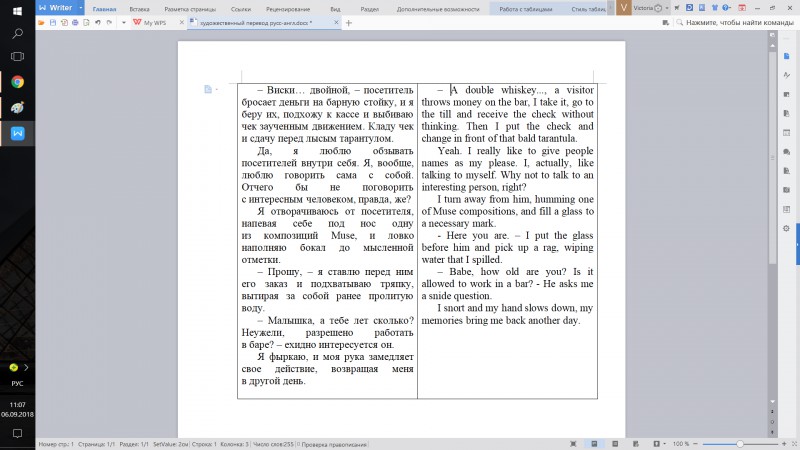Image resolution: width=800 pixels, height=450 pixels.
Task: Open the Дополнительные возможности tab
Action: pos(438,9)
